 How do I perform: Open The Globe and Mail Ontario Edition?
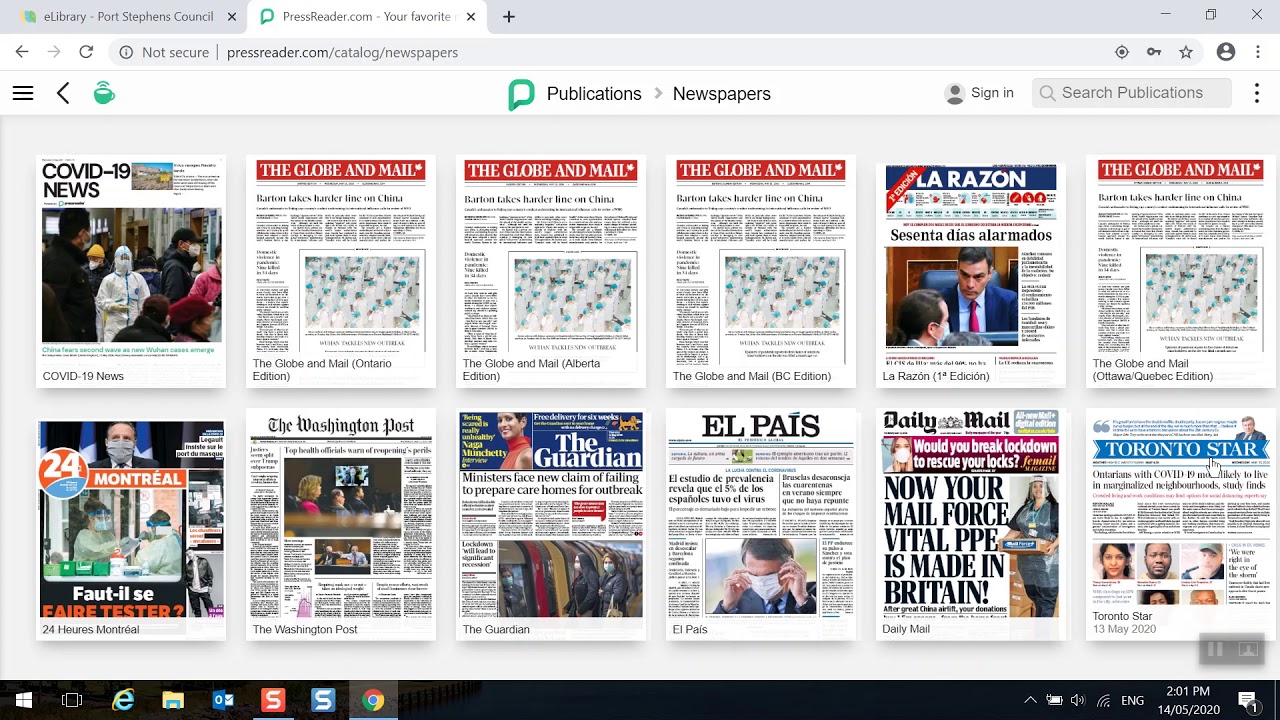(341, 271)
